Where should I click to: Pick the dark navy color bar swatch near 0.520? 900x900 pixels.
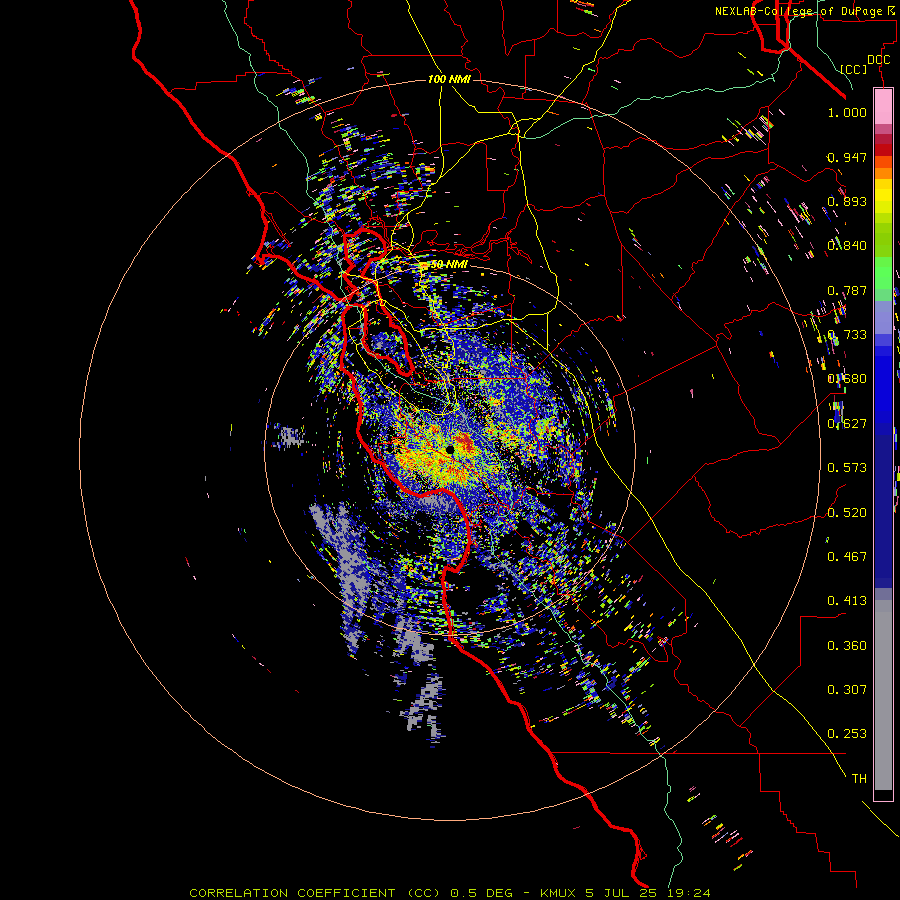pos(883,505)
